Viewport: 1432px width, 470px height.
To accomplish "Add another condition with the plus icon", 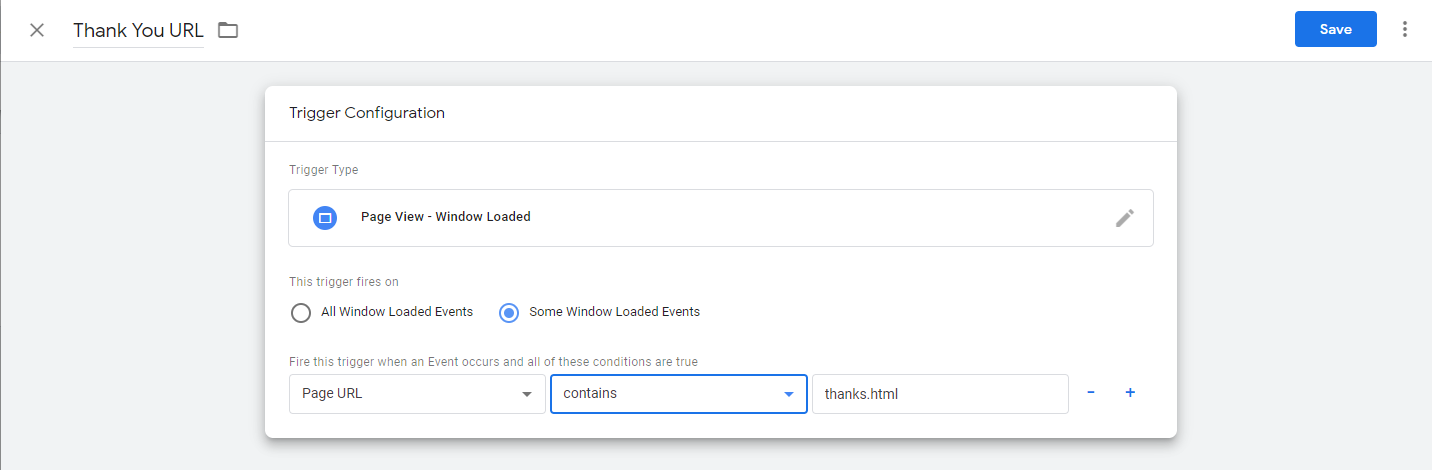I will [x=1130, y=393].
